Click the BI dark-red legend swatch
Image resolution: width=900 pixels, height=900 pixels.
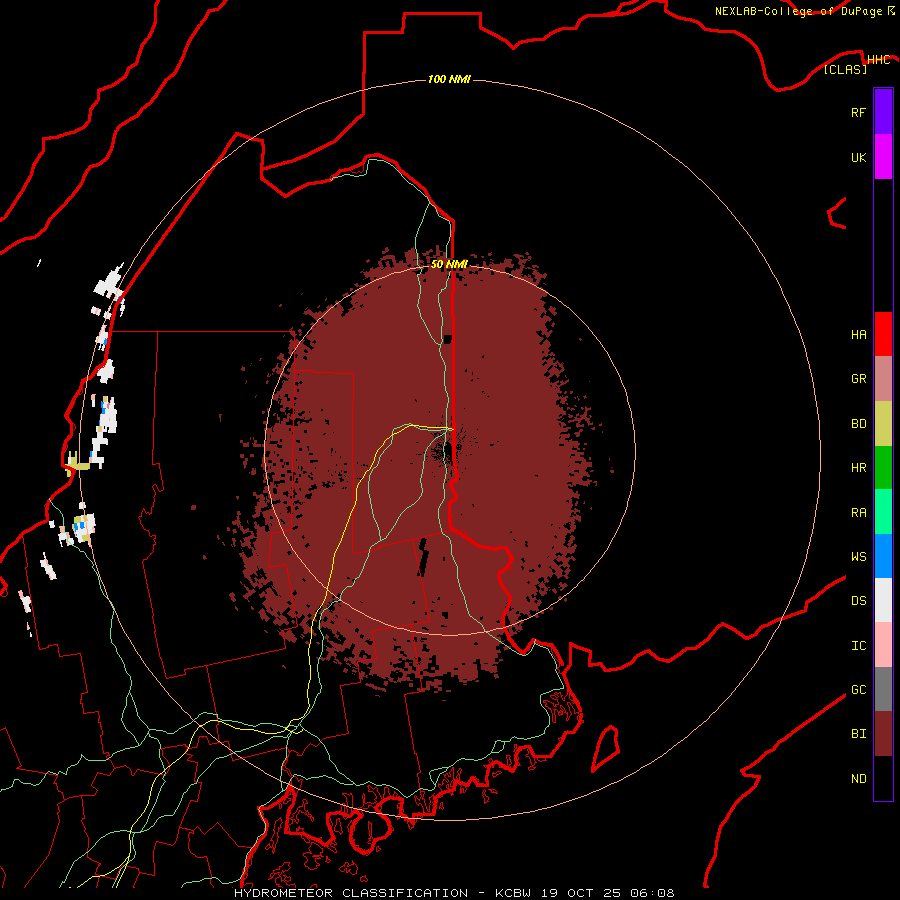click(883, 734)
